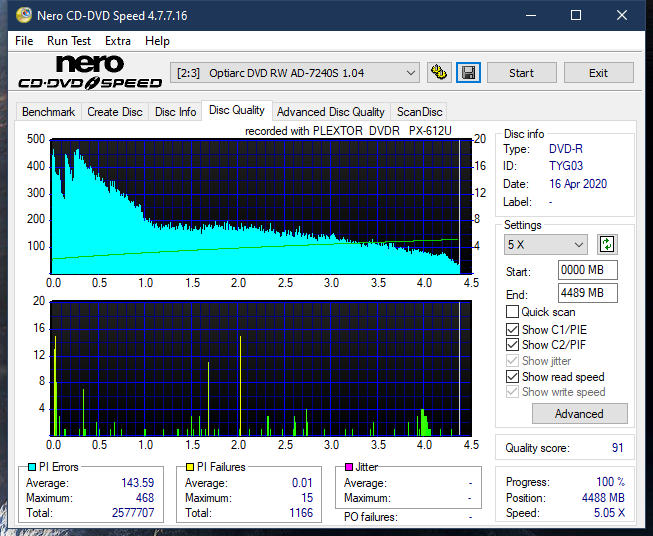Toggle Show read speed checkbox

pos(512,376)
